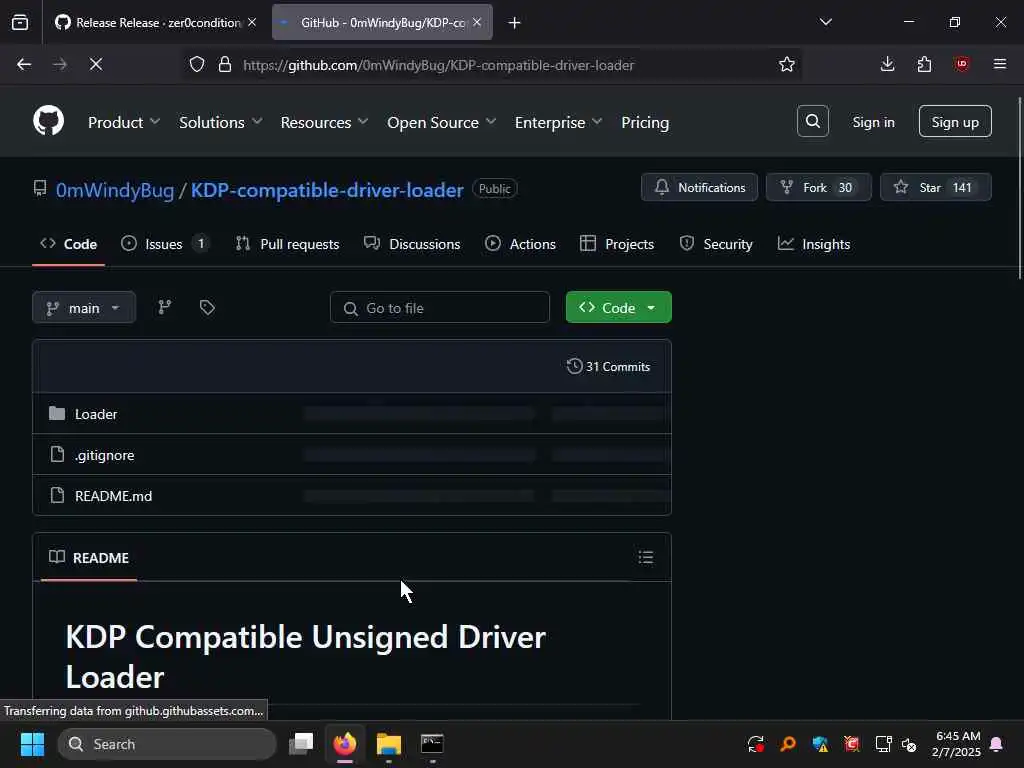1024x768 pixels.
Task: Stop page loading in browser toolbar
Action: tap(95, 64)
